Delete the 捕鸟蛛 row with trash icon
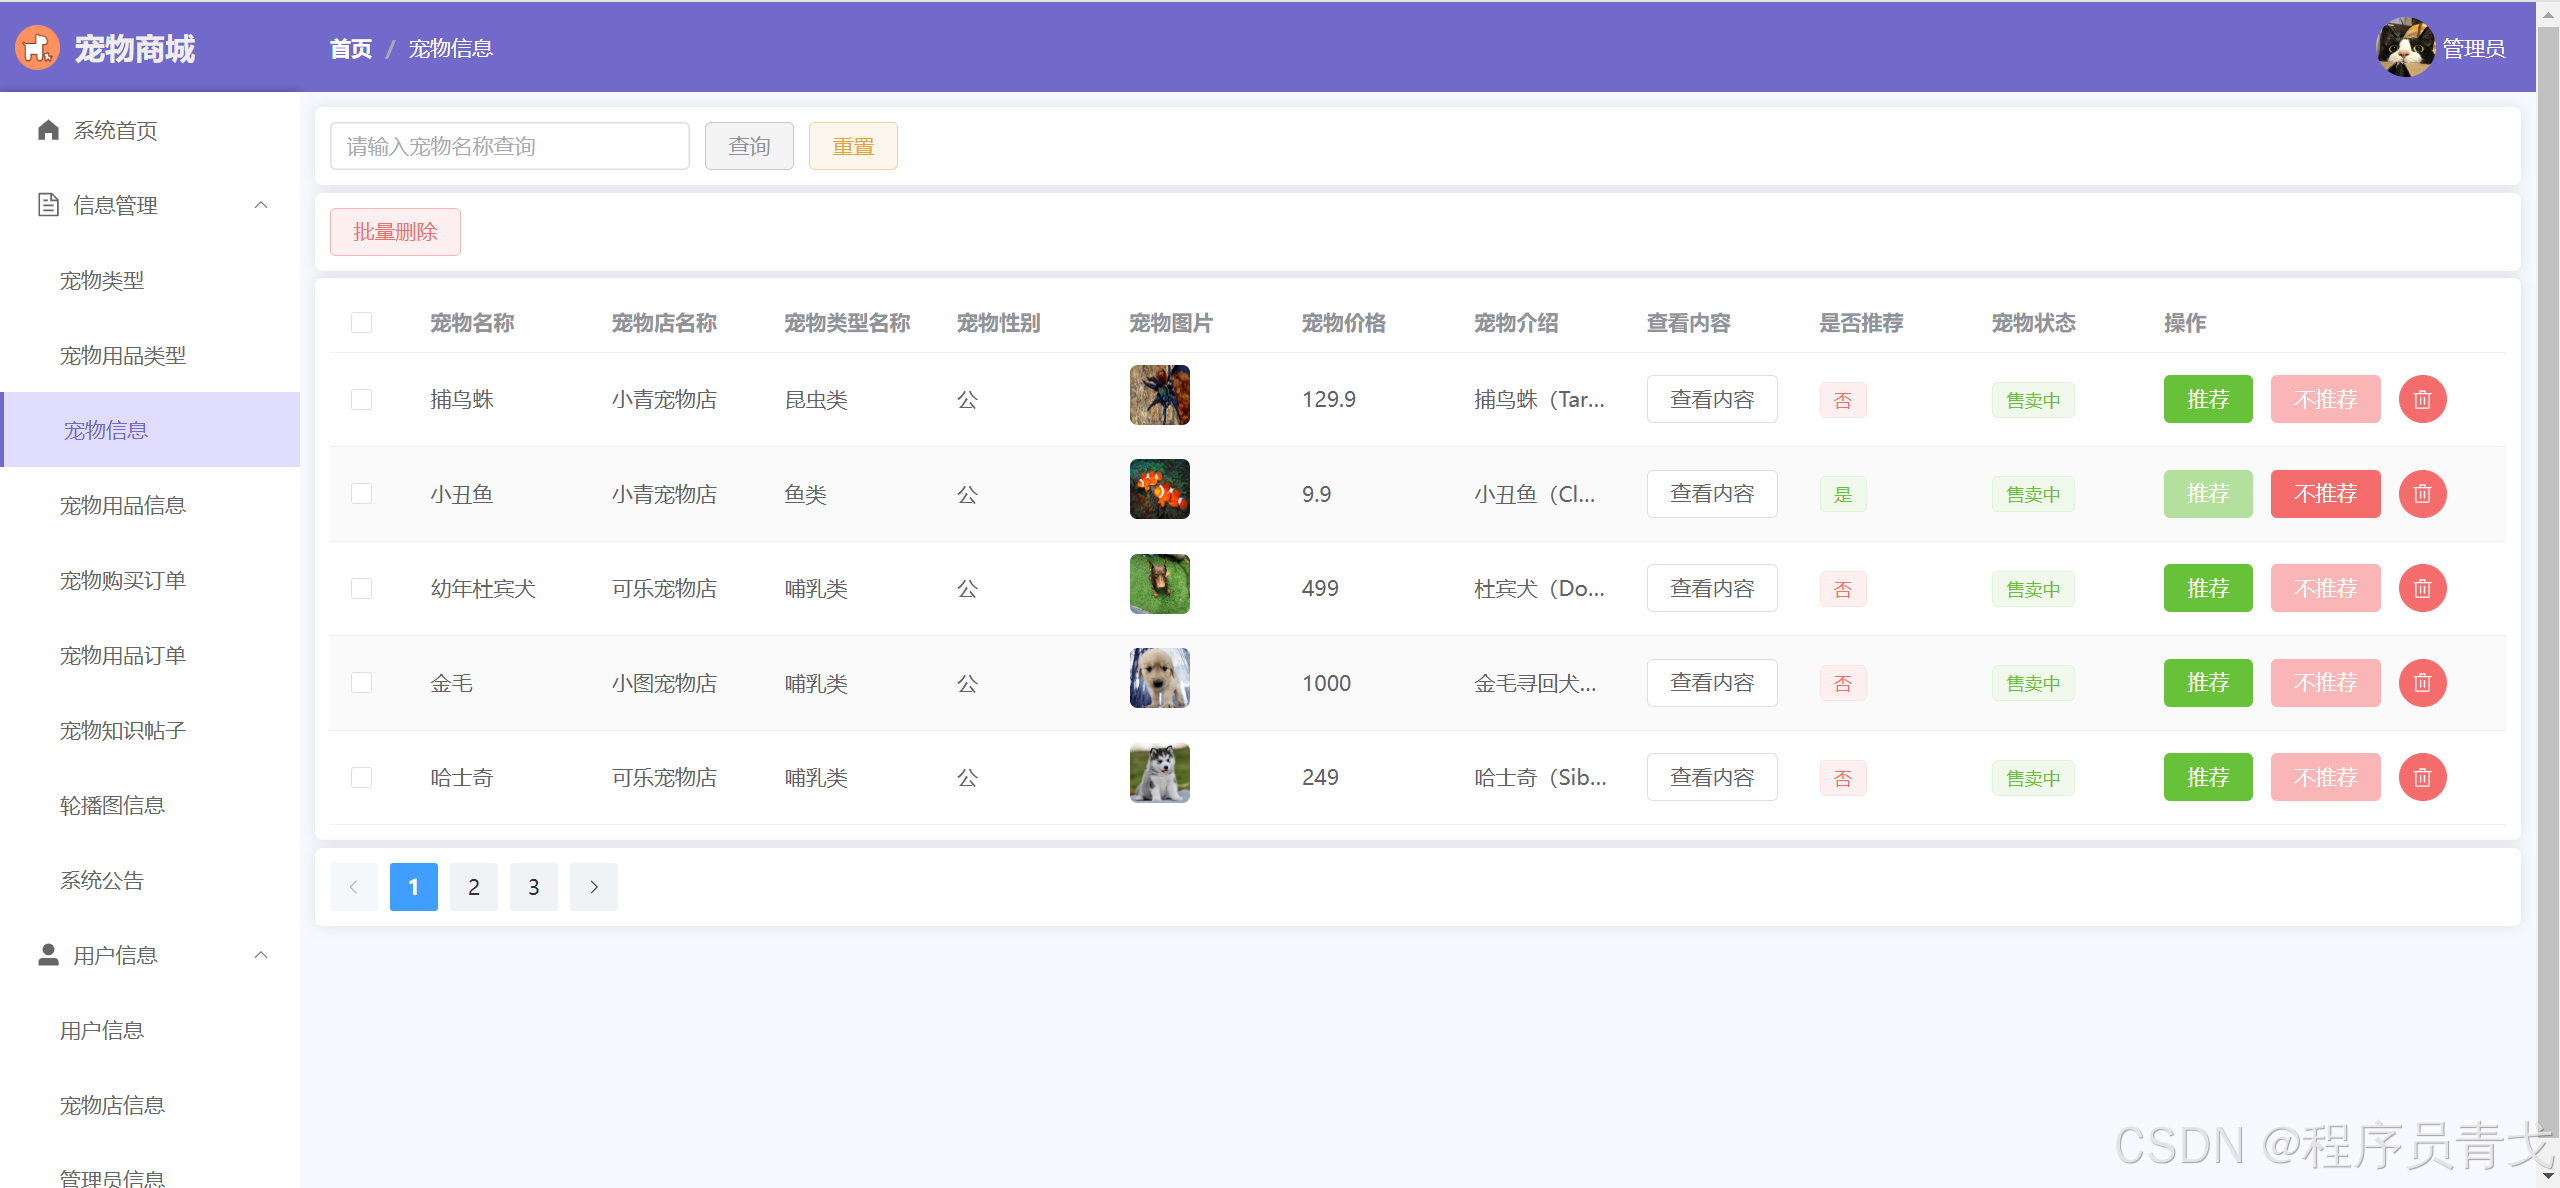The width and height of the screenshot is (2560, 1188). point(2422,400)
